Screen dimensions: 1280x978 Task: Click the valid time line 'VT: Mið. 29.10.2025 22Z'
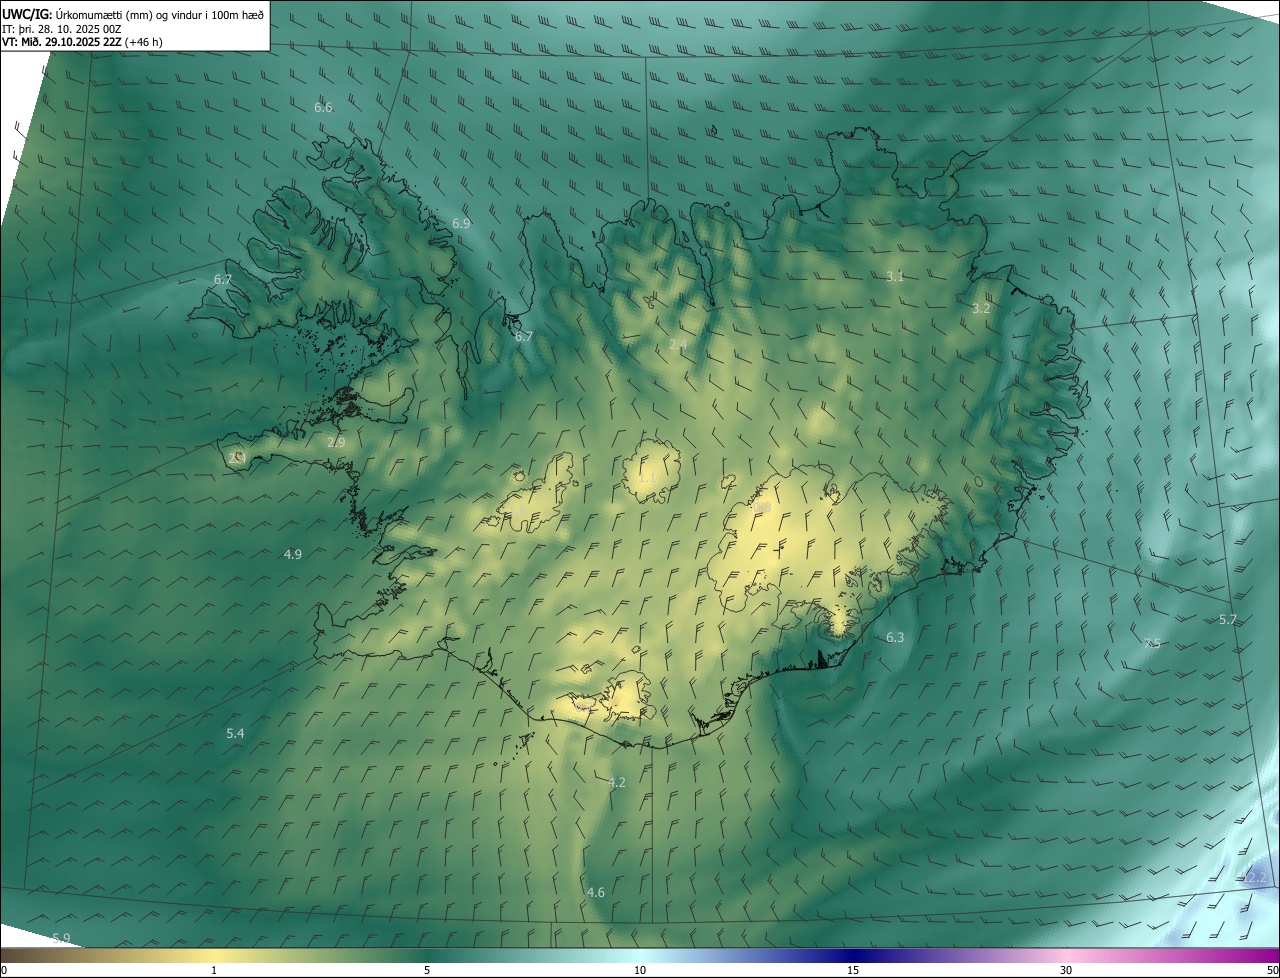[82, 42]
